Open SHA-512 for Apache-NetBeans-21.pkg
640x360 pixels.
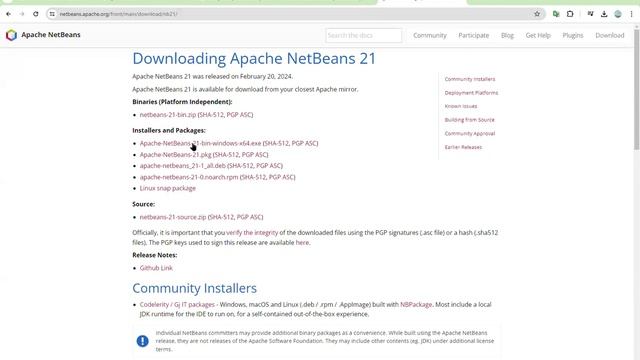227,155
